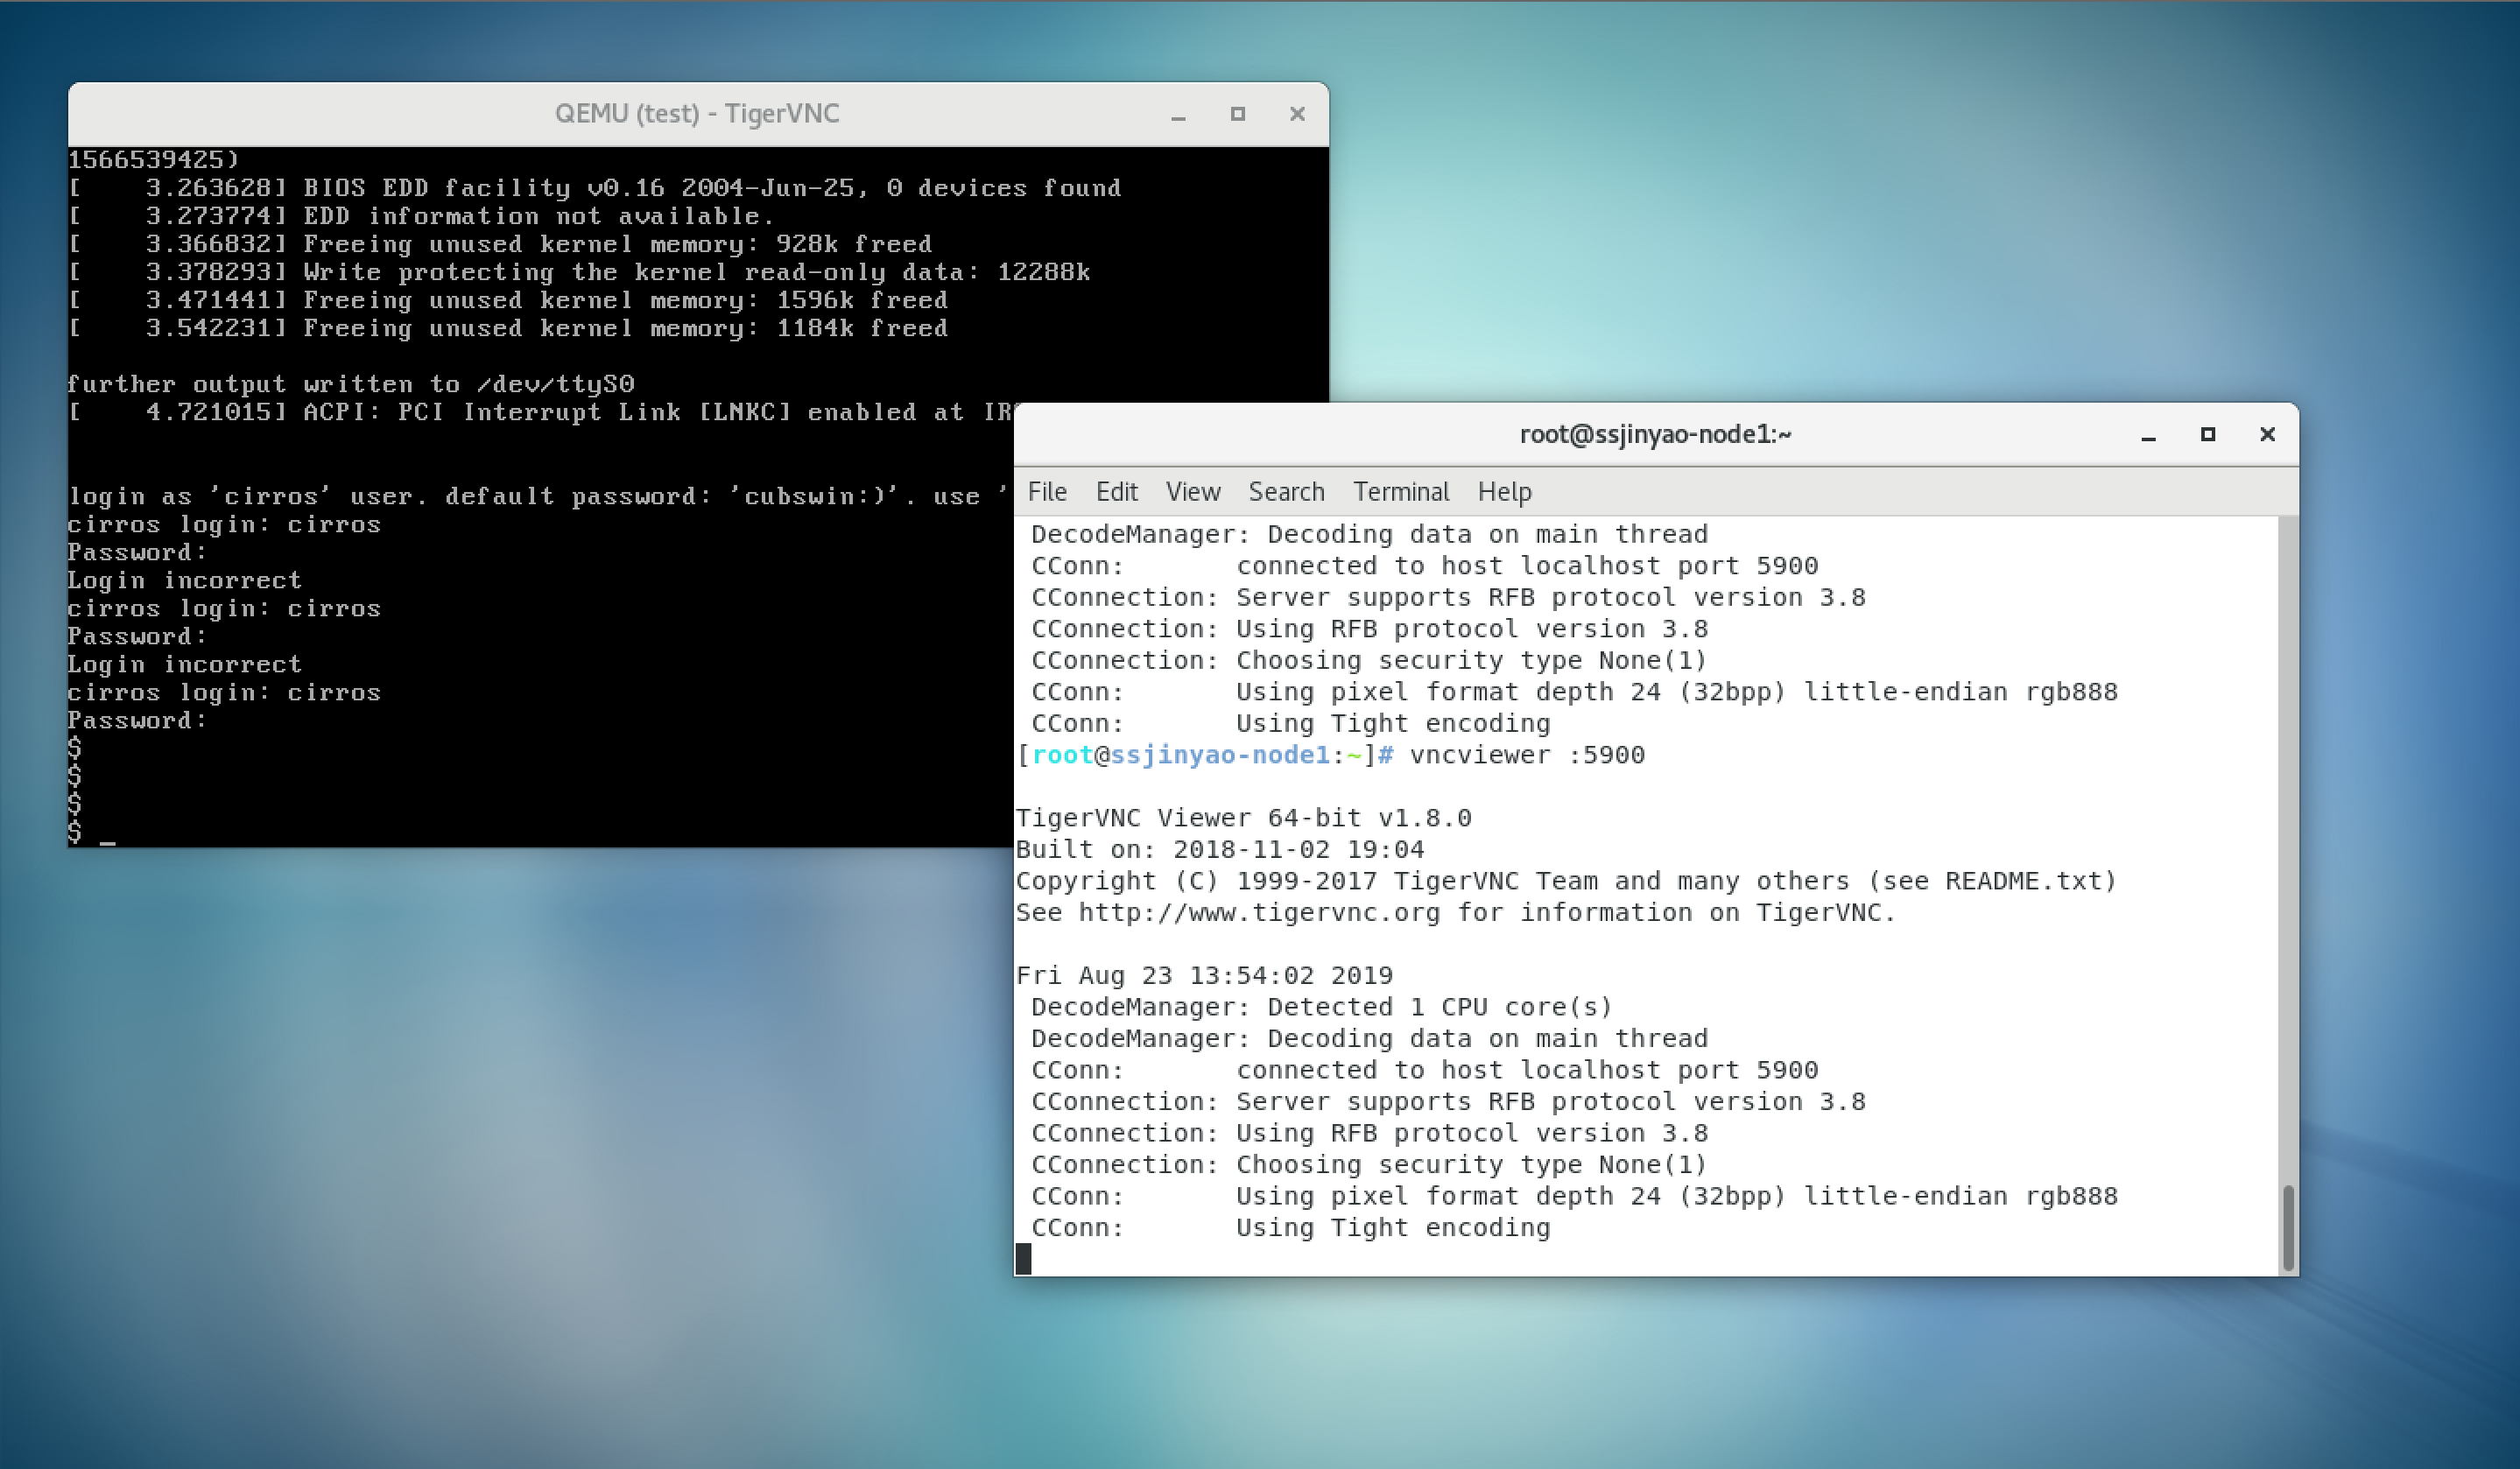Click the http://www.tigervnc.org URL text
This screenshot has height=1469, width=2520.
click(x=1259, y=913)
